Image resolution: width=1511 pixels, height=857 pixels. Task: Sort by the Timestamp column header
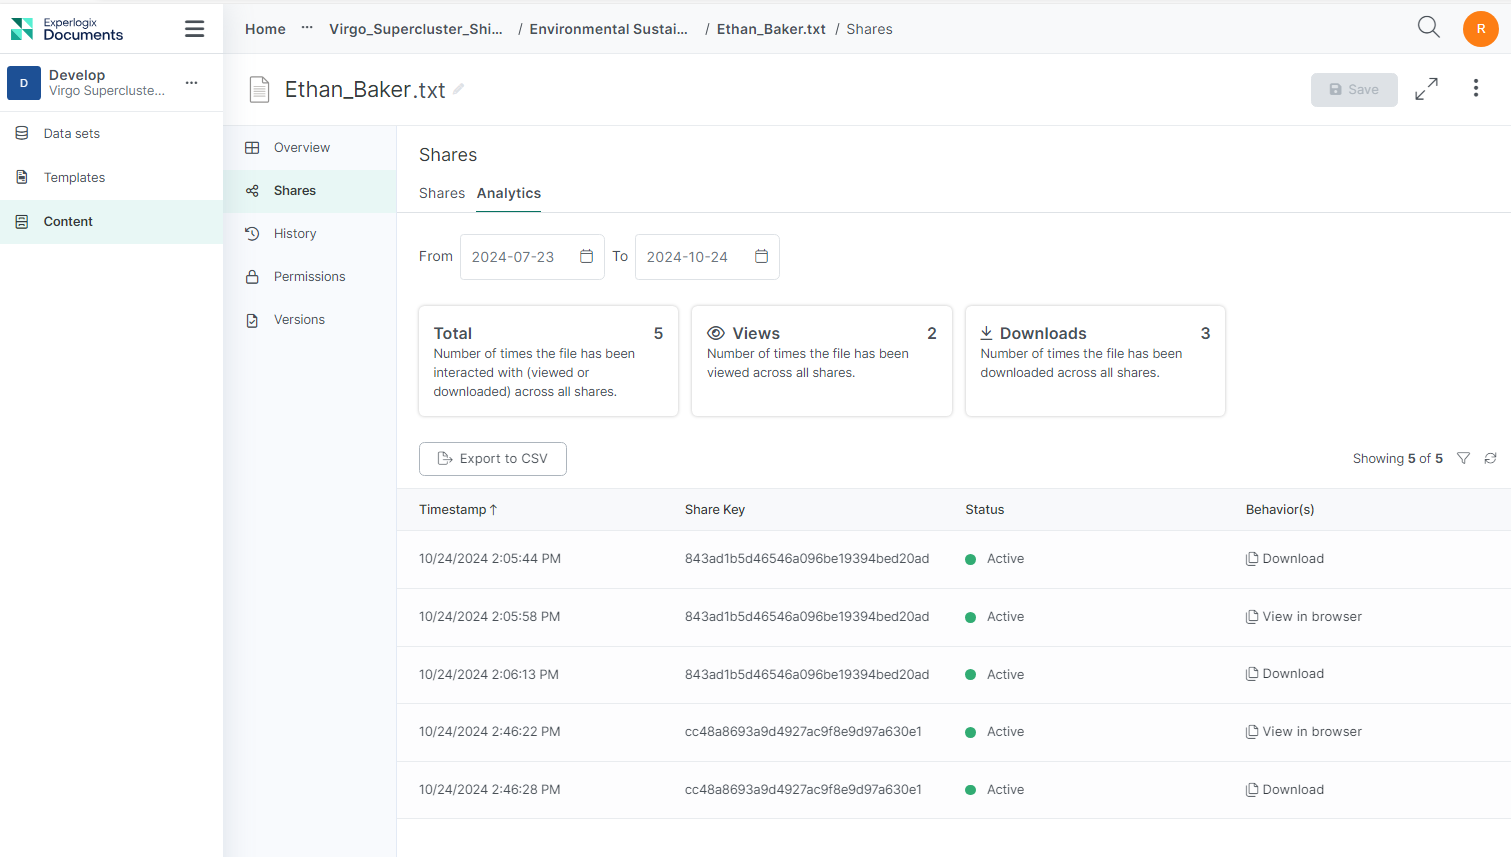[x=458, y=510]
